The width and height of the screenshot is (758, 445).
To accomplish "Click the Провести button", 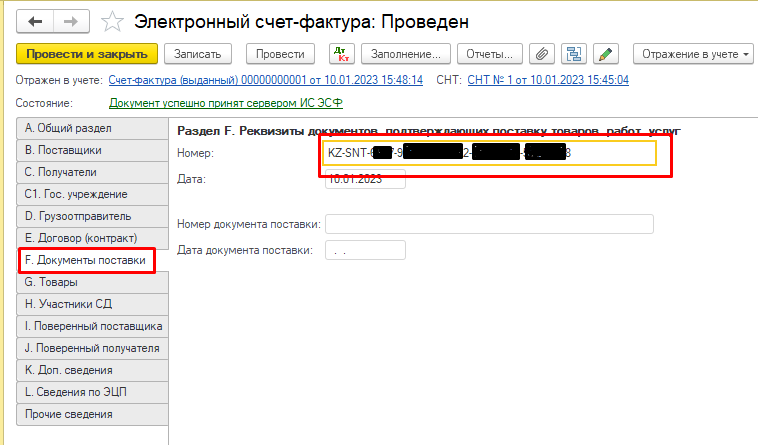I will 280,53.
